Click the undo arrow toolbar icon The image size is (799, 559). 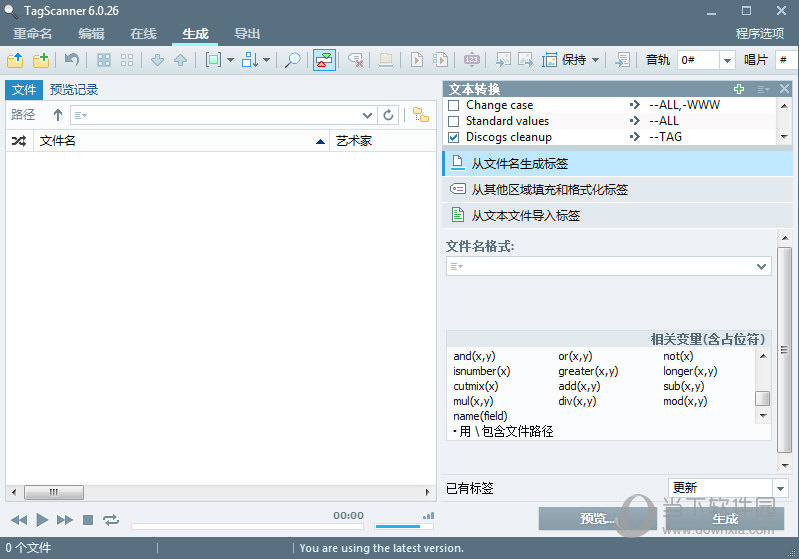click(72, 60)
